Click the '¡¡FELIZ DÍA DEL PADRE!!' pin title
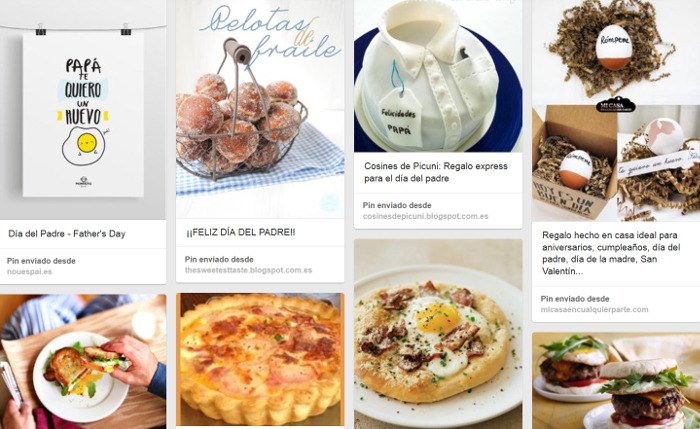Viewport: 700px width, 429px height. [241, 232]
